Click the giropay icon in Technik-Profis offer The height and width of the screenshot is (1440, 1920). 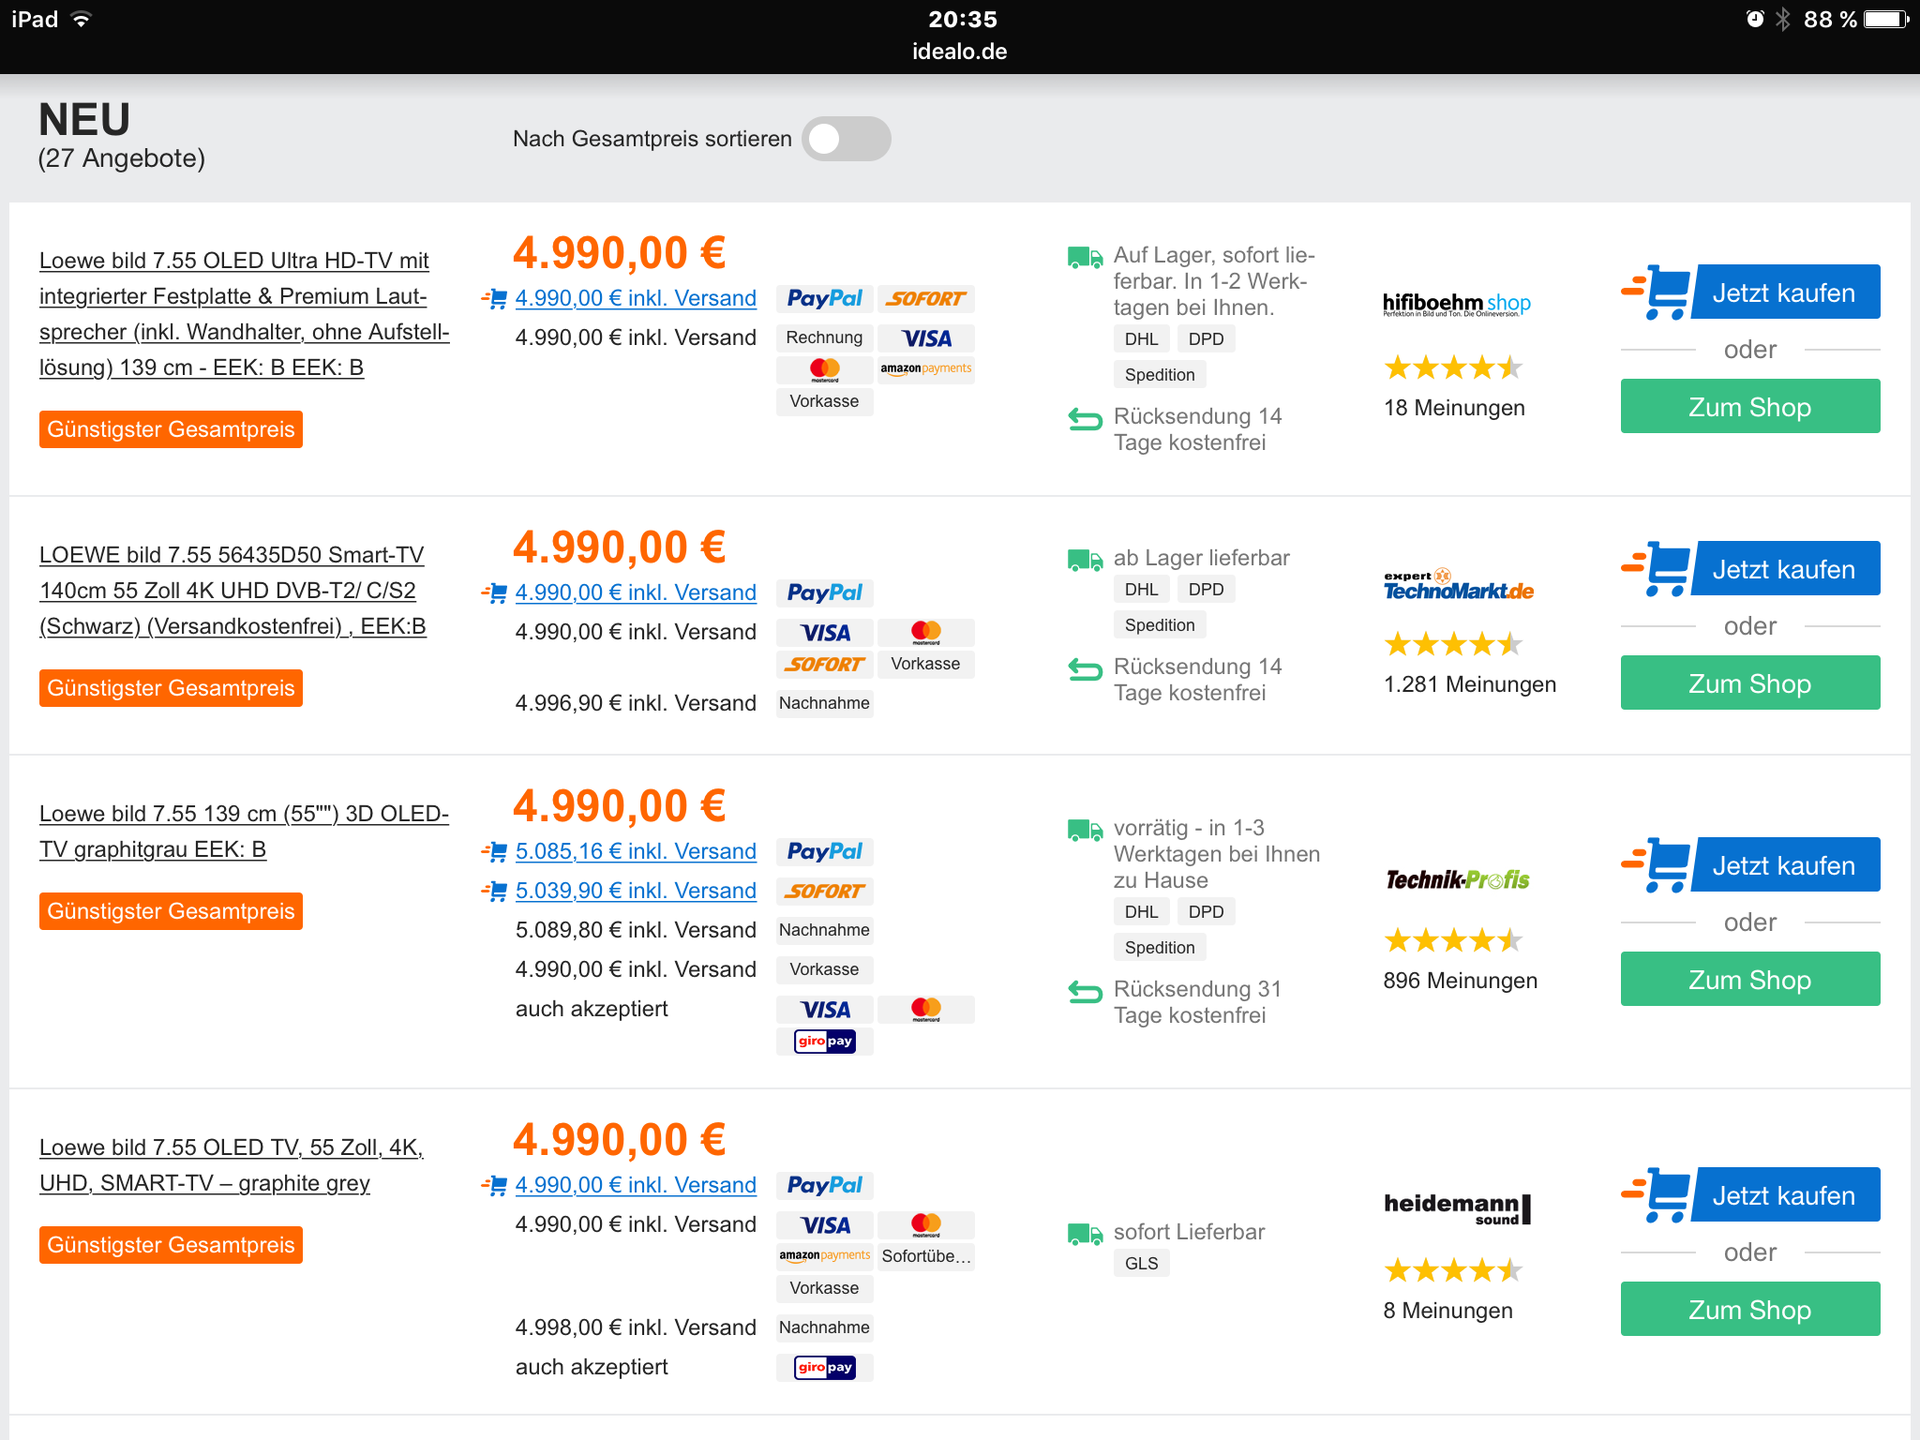(x=824, y=1041)
